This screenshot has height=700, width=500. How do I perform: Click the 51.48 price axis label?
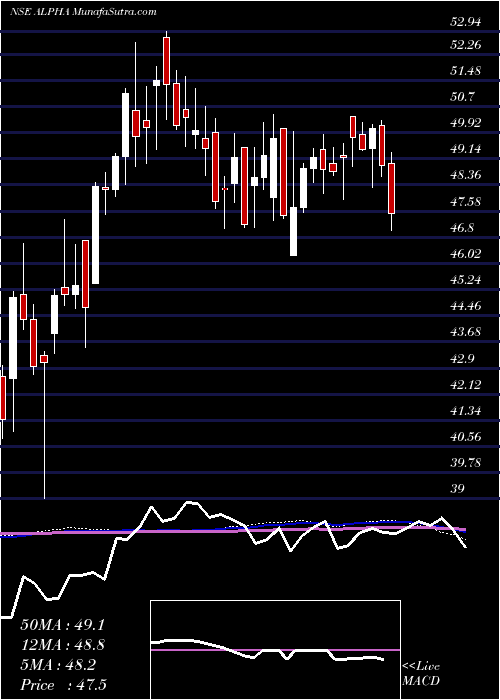(x=465, y=71)
